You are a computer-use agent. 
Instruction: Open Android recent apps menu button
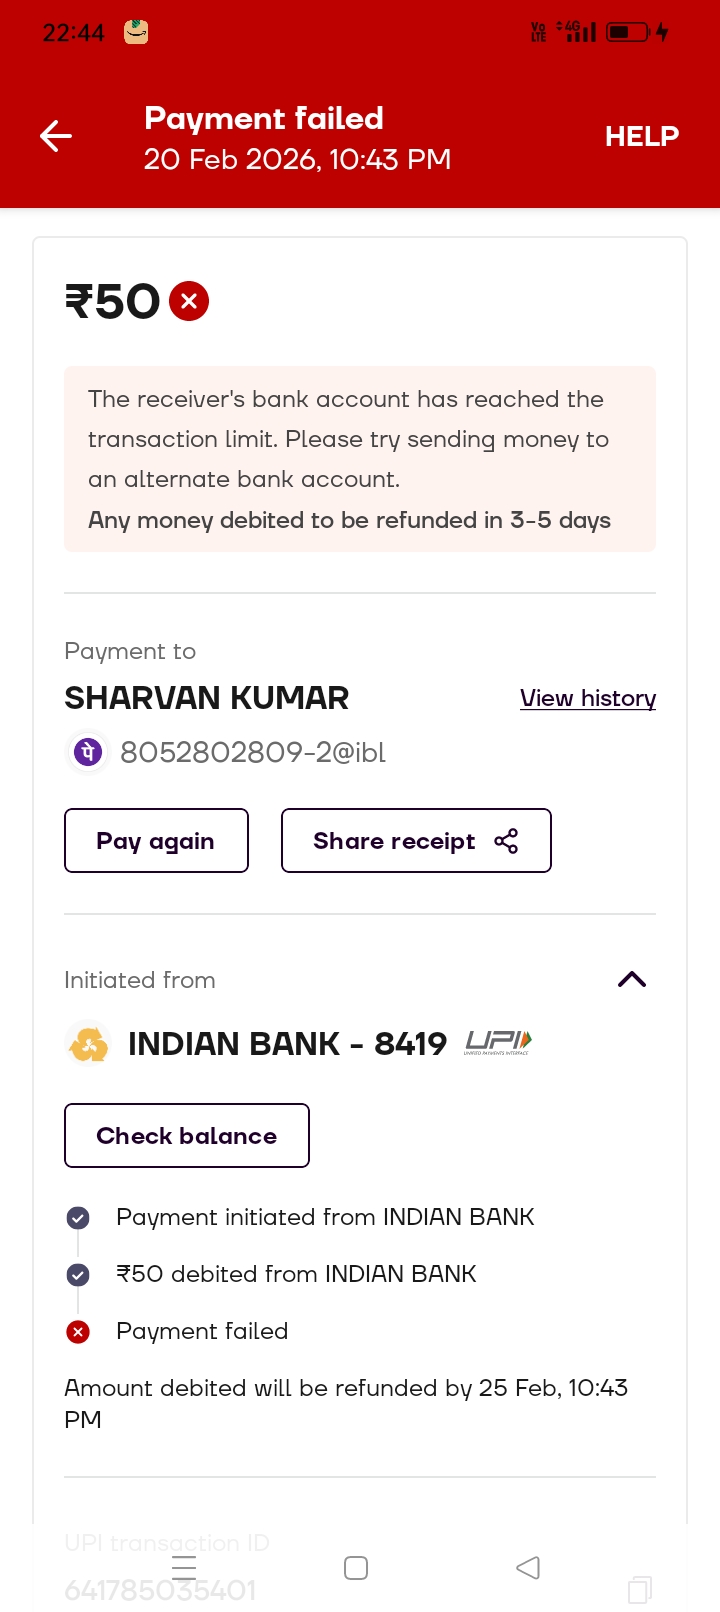coord(184,1567)
